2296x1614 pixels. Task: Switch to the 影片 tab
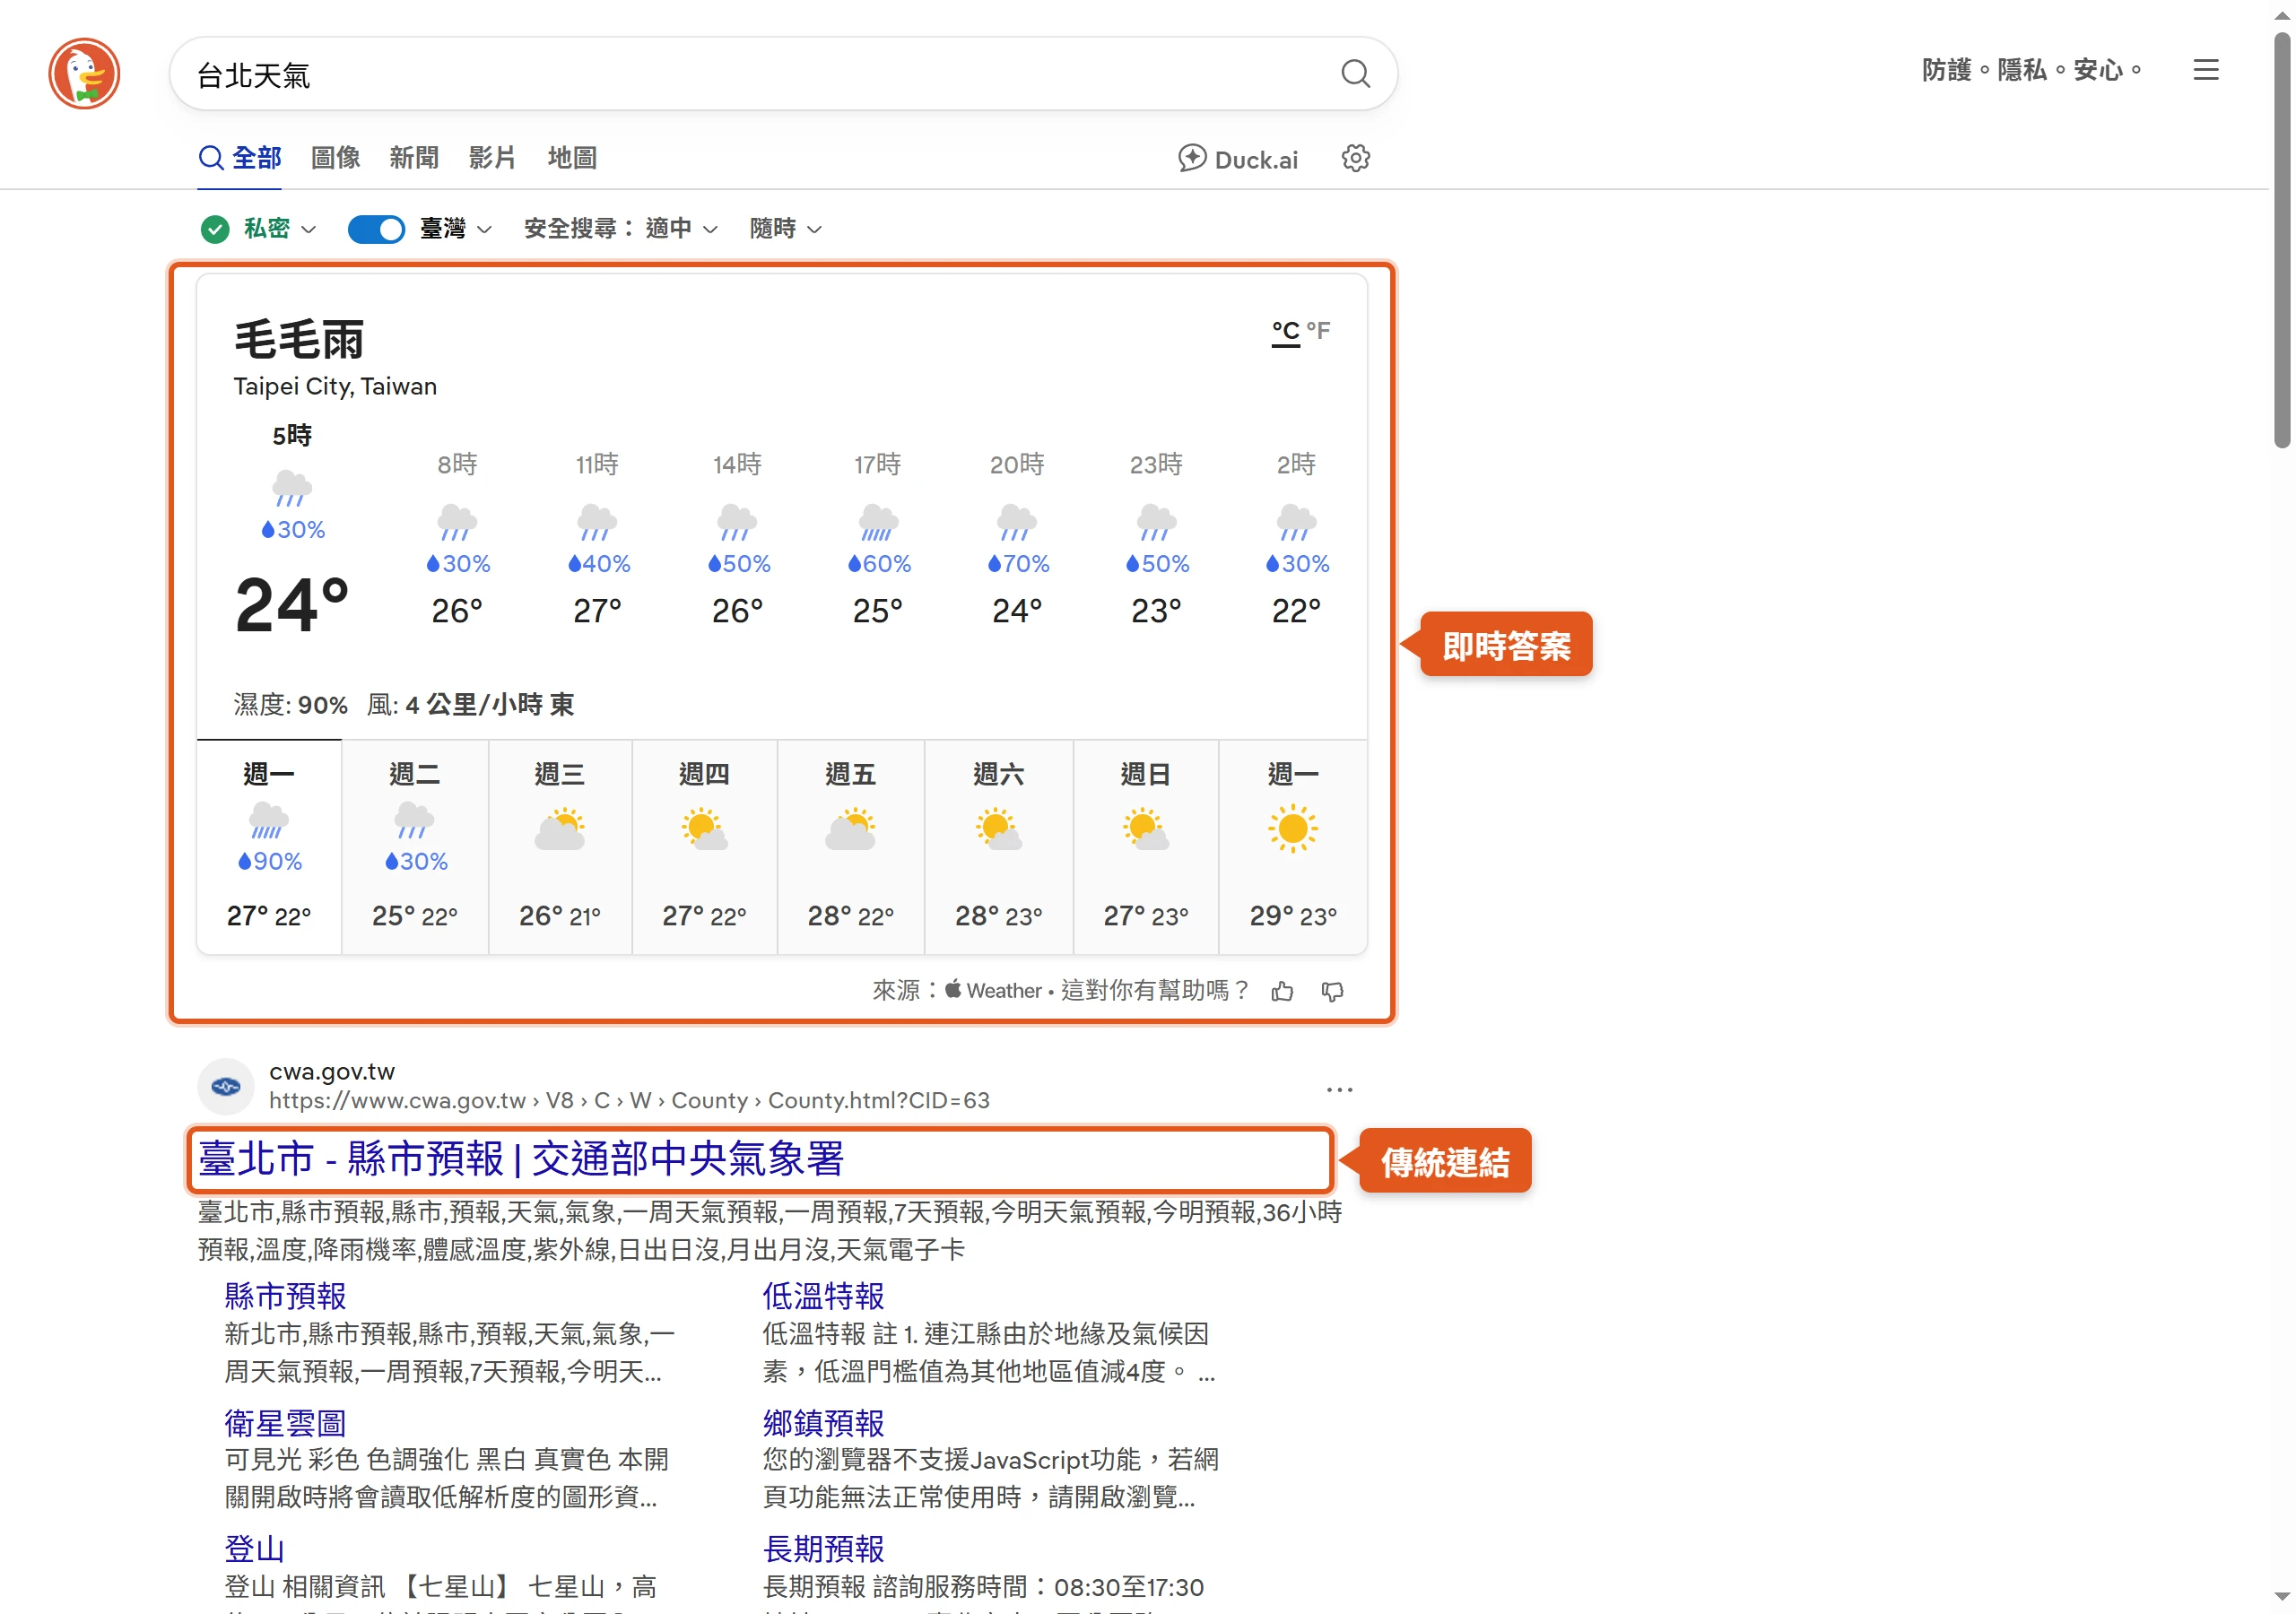click(x=492, y=158)
